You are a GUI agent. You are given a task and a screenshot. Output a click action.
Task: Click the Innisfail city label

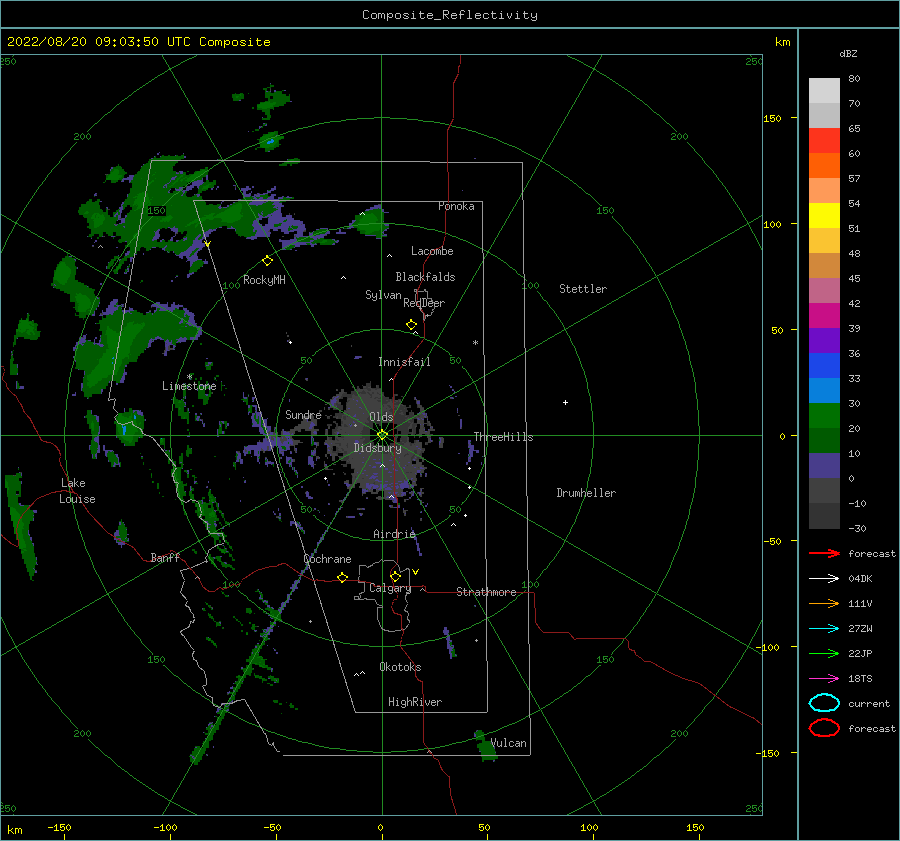[404, 362]
